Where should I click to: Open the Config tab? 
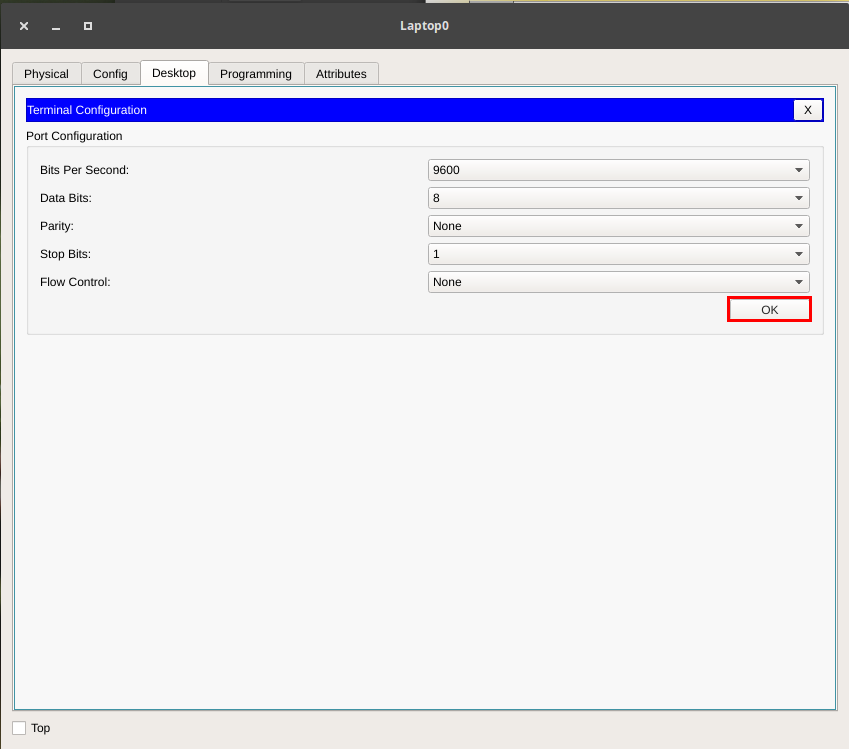(110, 74)
